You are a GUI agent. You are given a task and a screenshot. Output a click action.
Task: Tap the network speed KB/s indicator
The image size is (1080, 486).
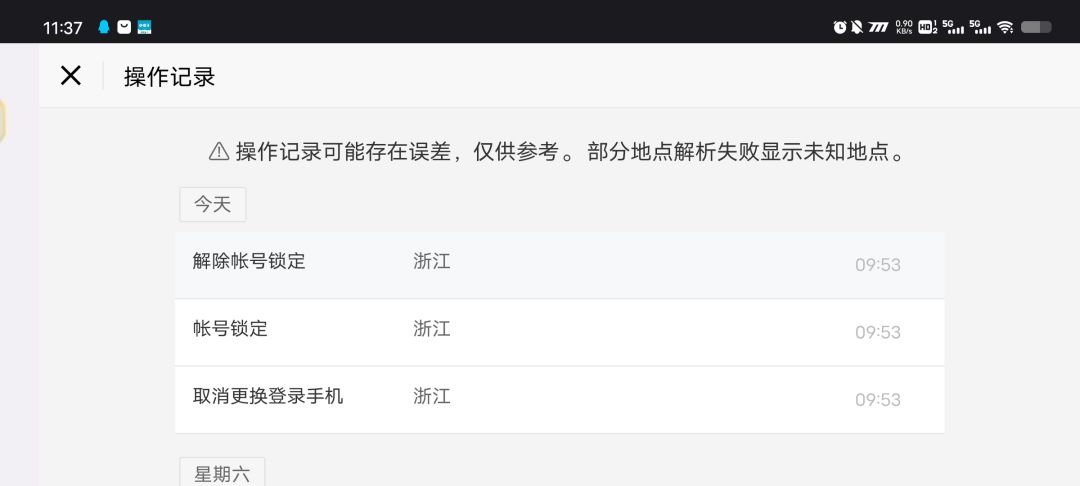point(904,27)
